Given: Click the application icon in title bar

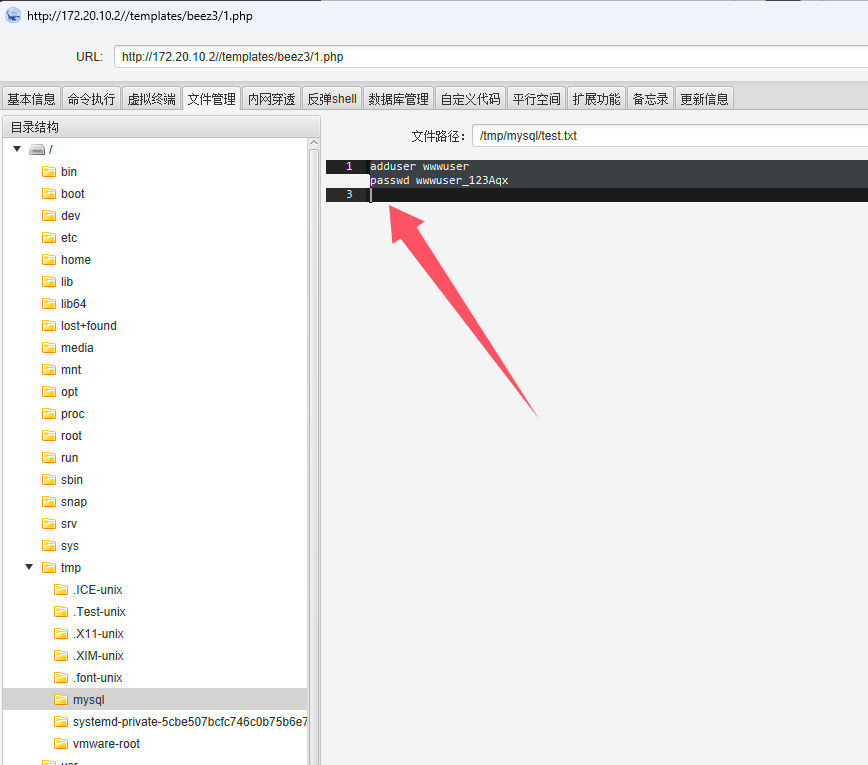Looking at the screenshot, I should (x=13, y=15).
